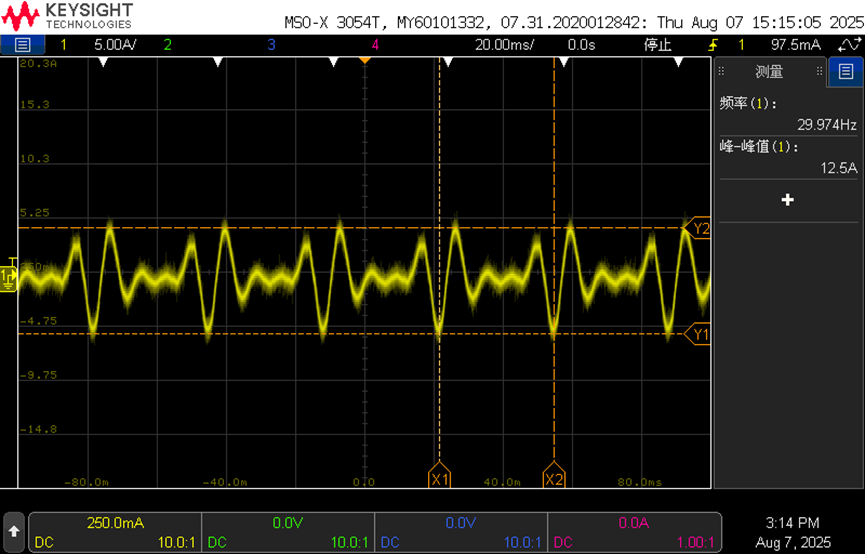This screenshot has width=865, height=554.
Task: Select the 测量 panel tab
Action: (x=769, y=71)
